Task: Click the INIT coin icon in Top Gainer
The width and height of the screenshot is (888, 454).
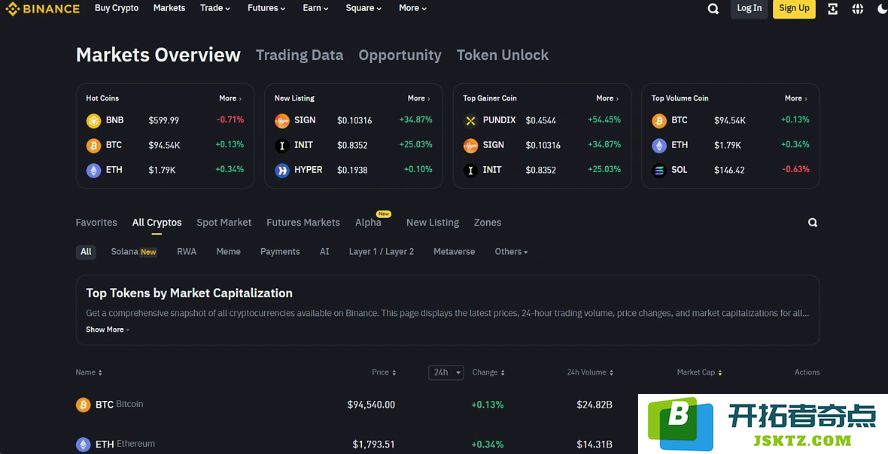Action: 471,170
